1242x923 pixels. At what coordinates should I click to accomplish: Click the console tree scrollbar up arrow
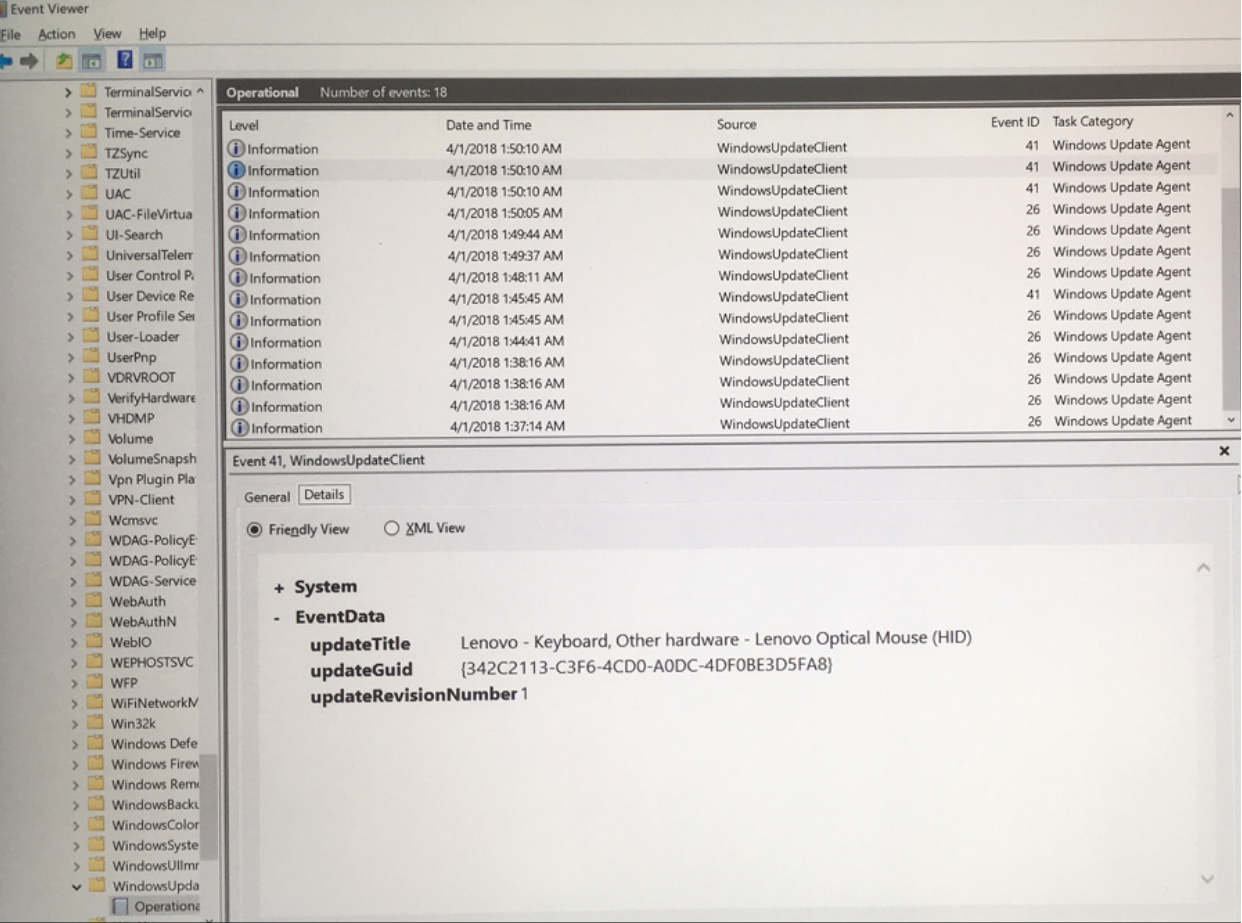click(x=200, y=91)
